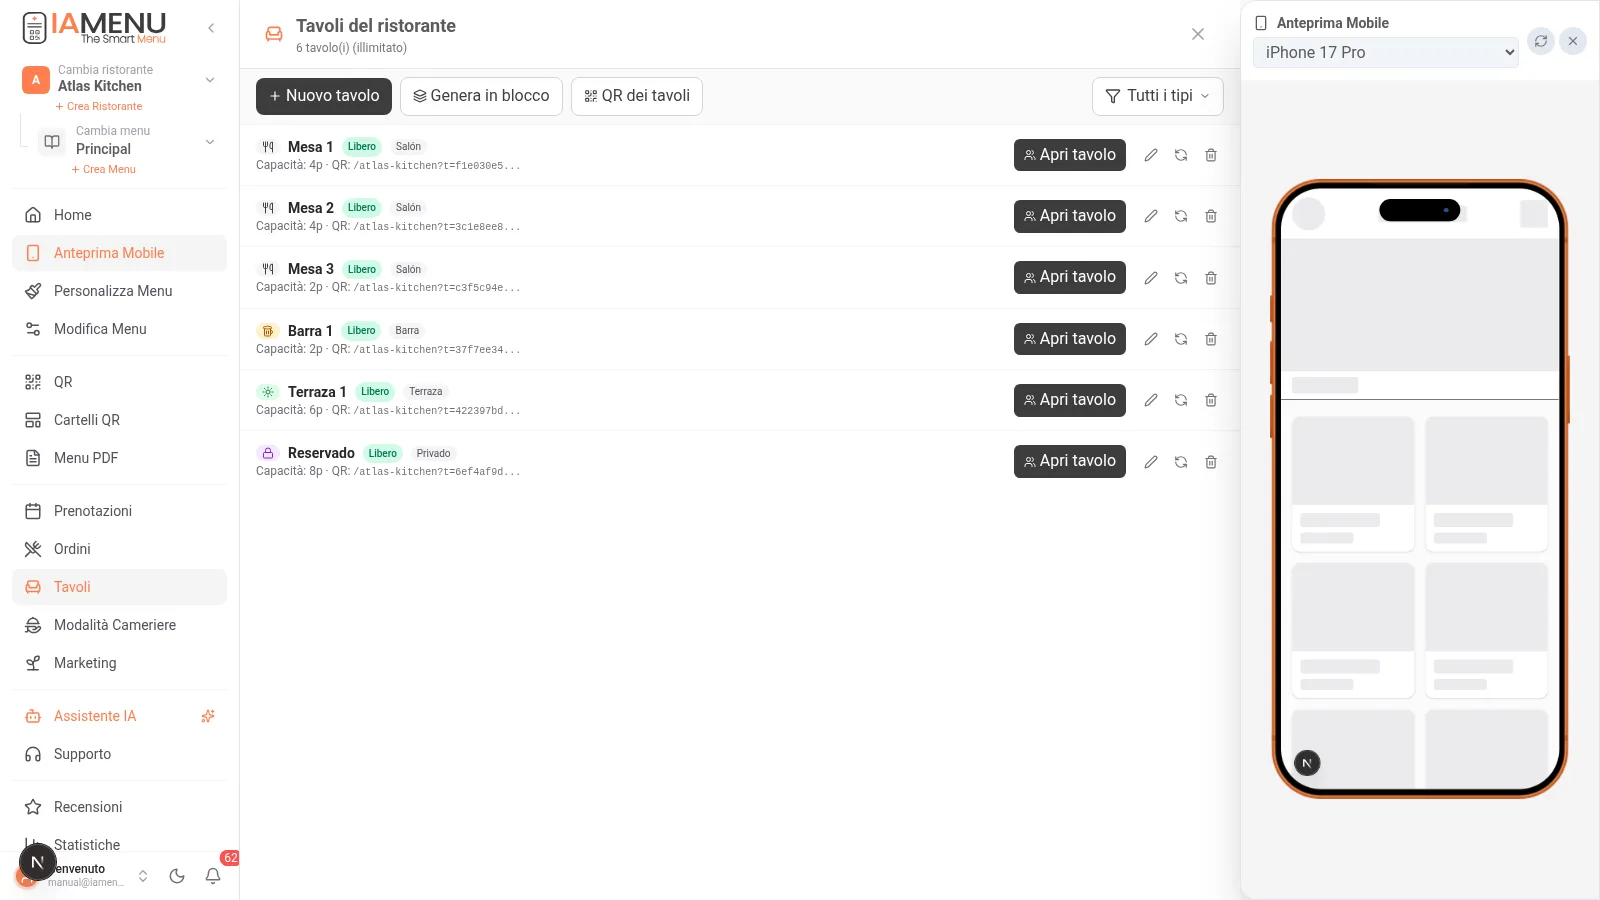
Task: Expand the user account switcher arrows
Action: pyautogui.click(x=143, y=876)
